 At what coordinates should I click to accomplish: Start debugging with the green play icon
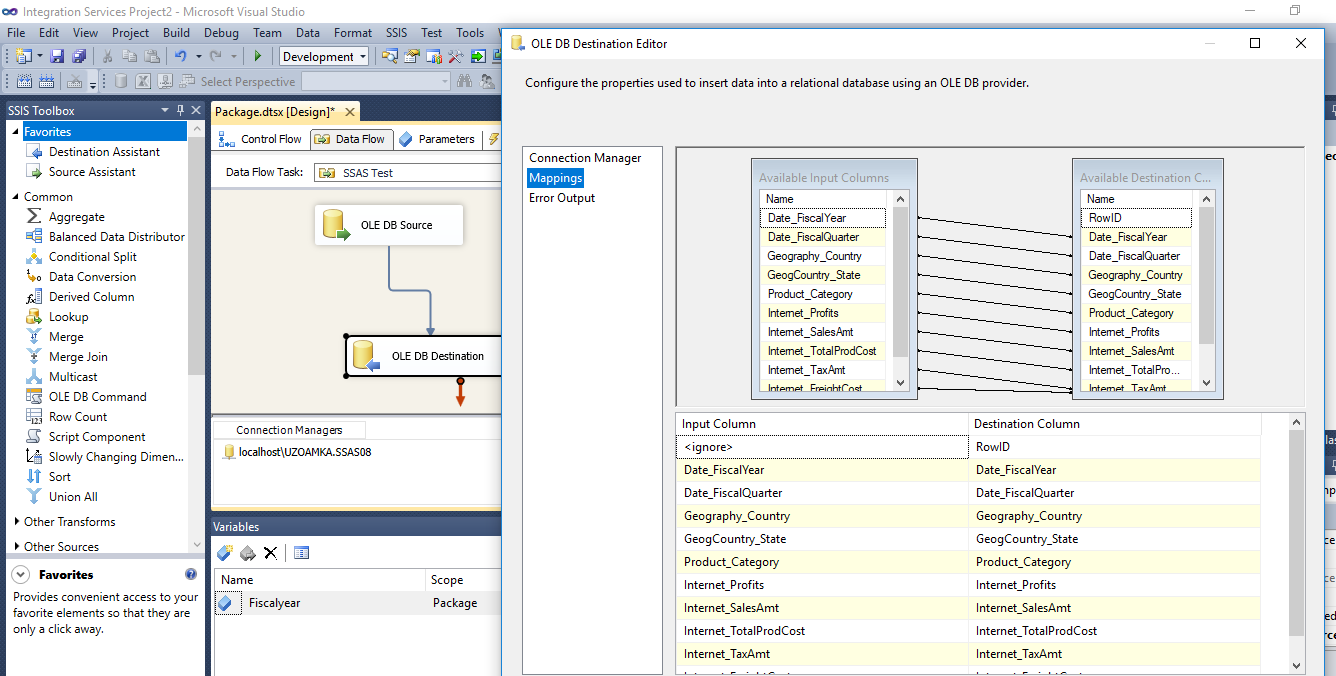coord(257,56)
